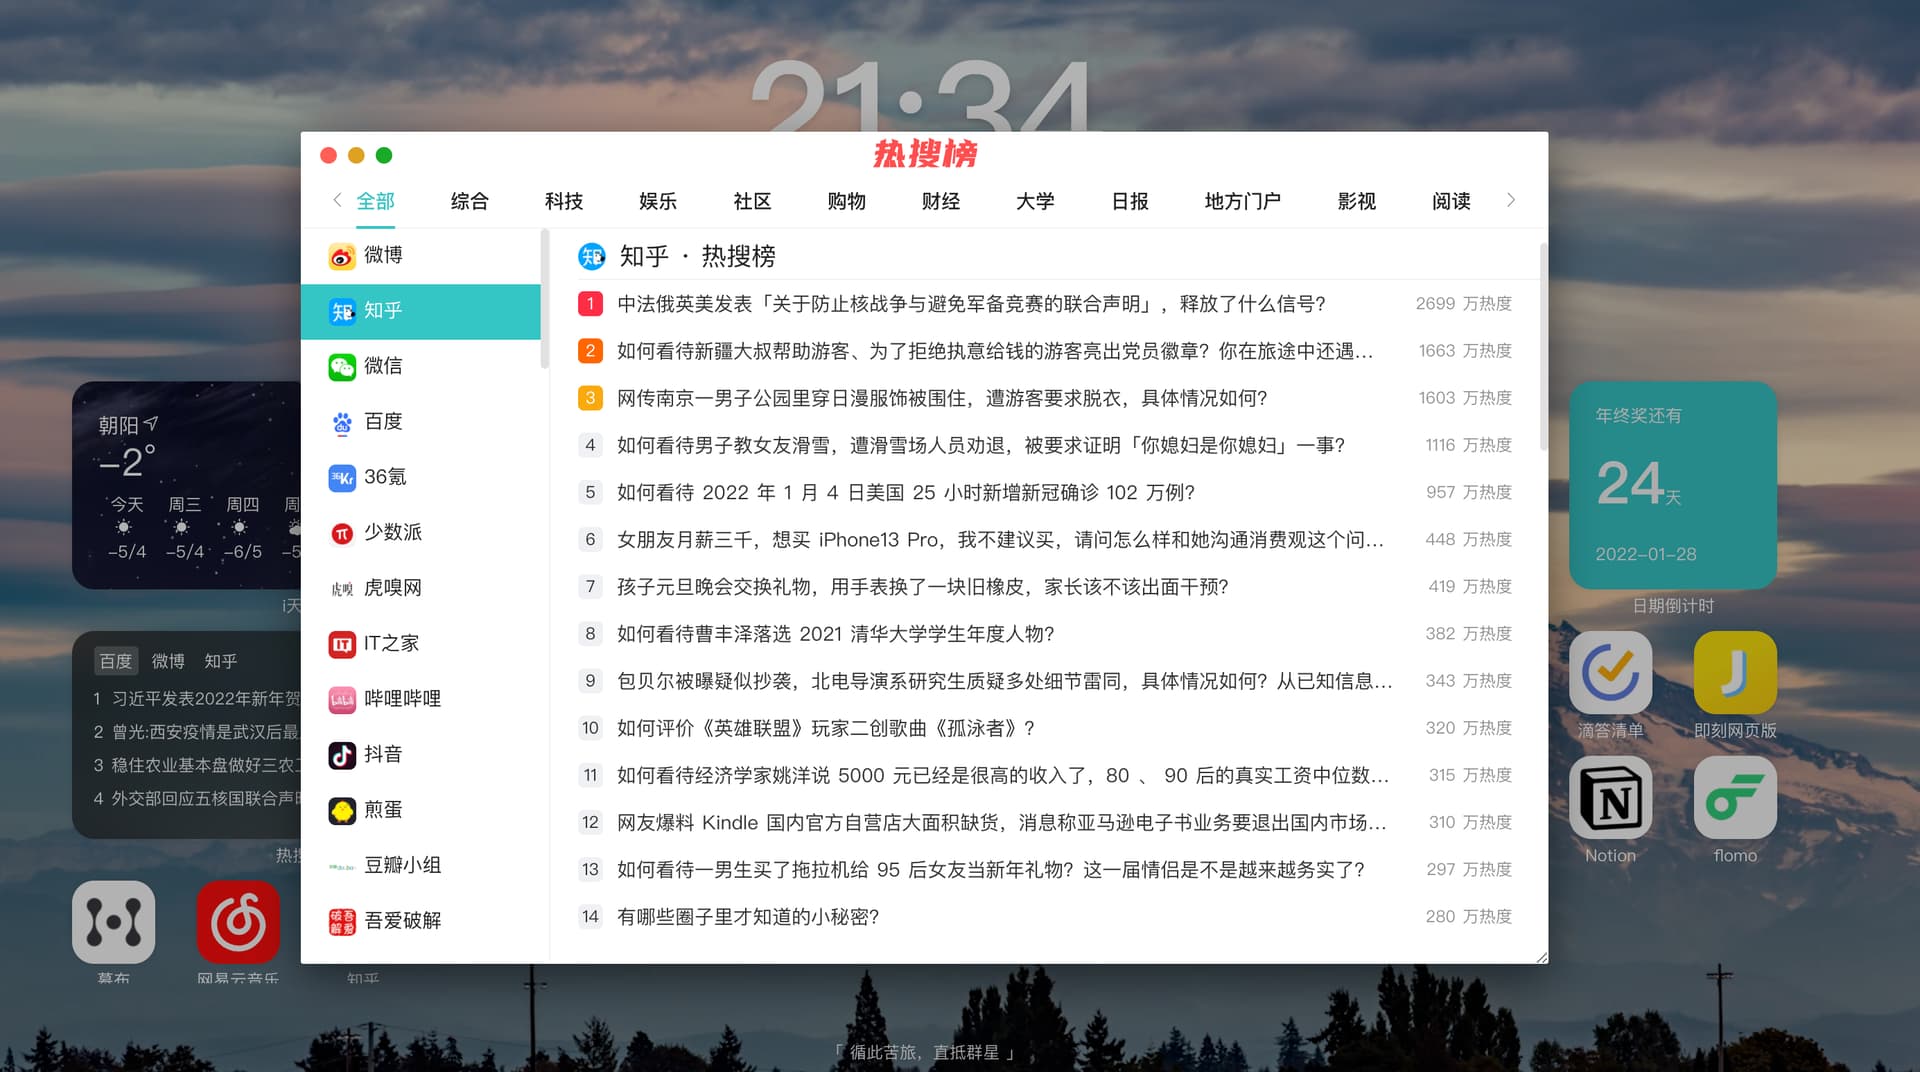Open the 滴答清单 app icon
Viewport: 1920px width, 1072px height.
click(1609, 674)
